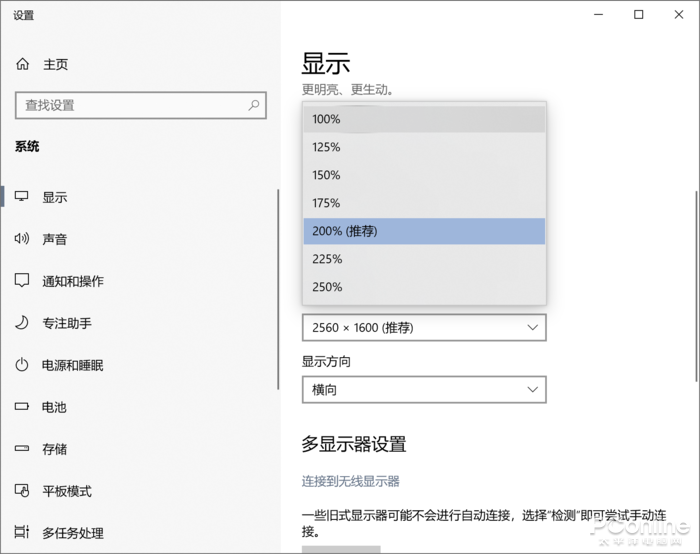Open Notifications (通知和操作) icon
The height and width of the screenshot is (554, 700).
tap(22, 281)
